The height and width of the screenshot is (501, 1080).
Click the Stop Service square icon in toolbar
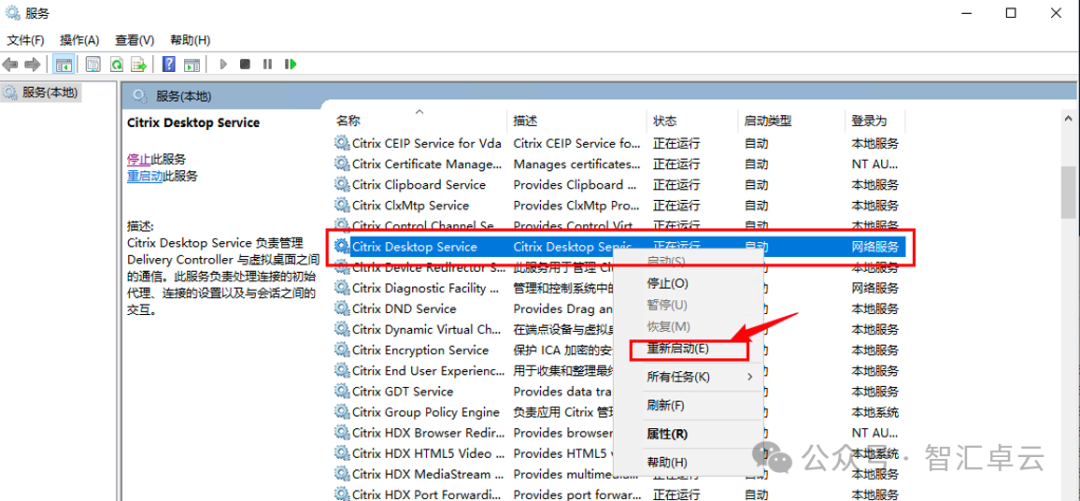click(245, 64)
